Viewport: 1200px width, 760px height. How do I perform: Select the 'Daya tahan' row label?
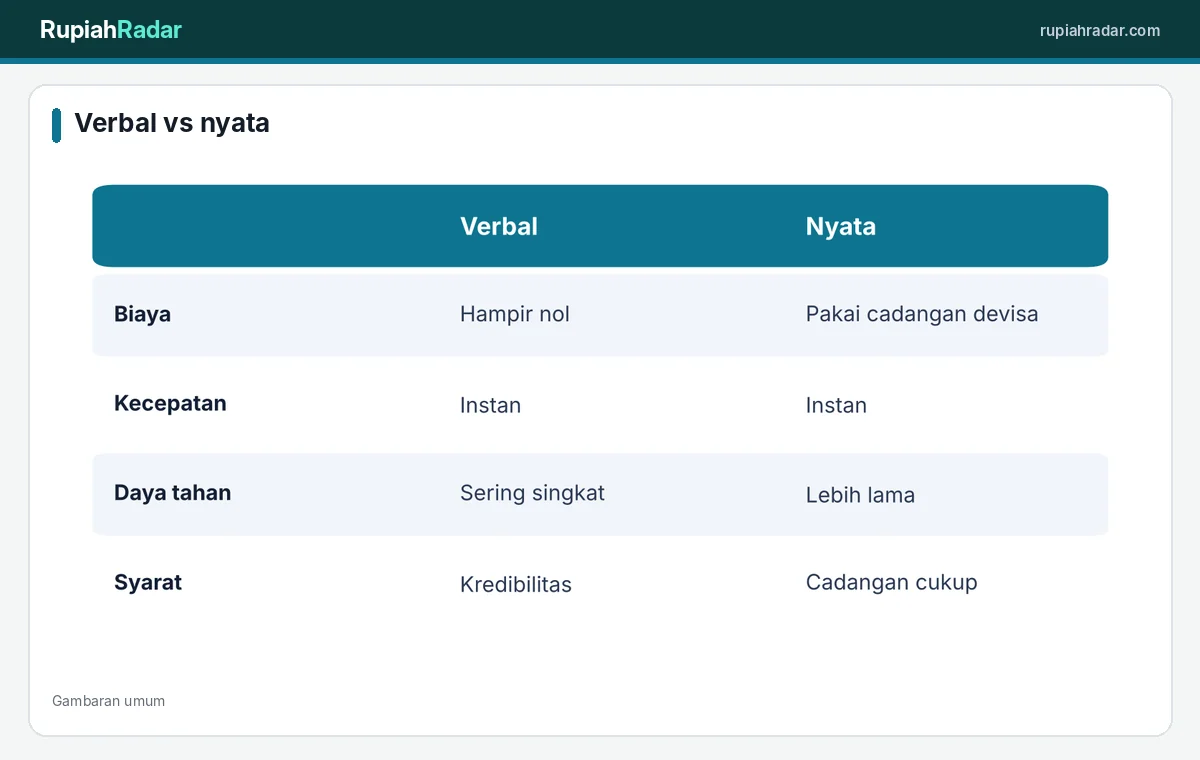pyautogui.click(x=172, y=492)
